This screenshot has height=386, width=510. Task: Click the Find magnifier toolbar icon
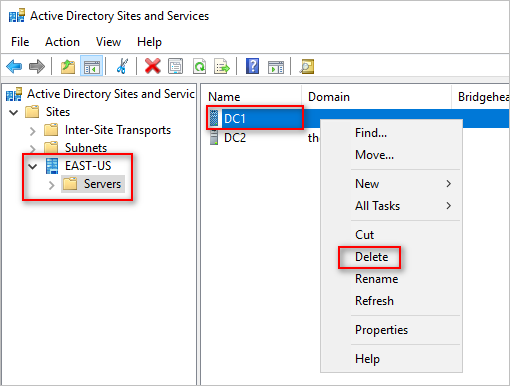coord(306,66)
